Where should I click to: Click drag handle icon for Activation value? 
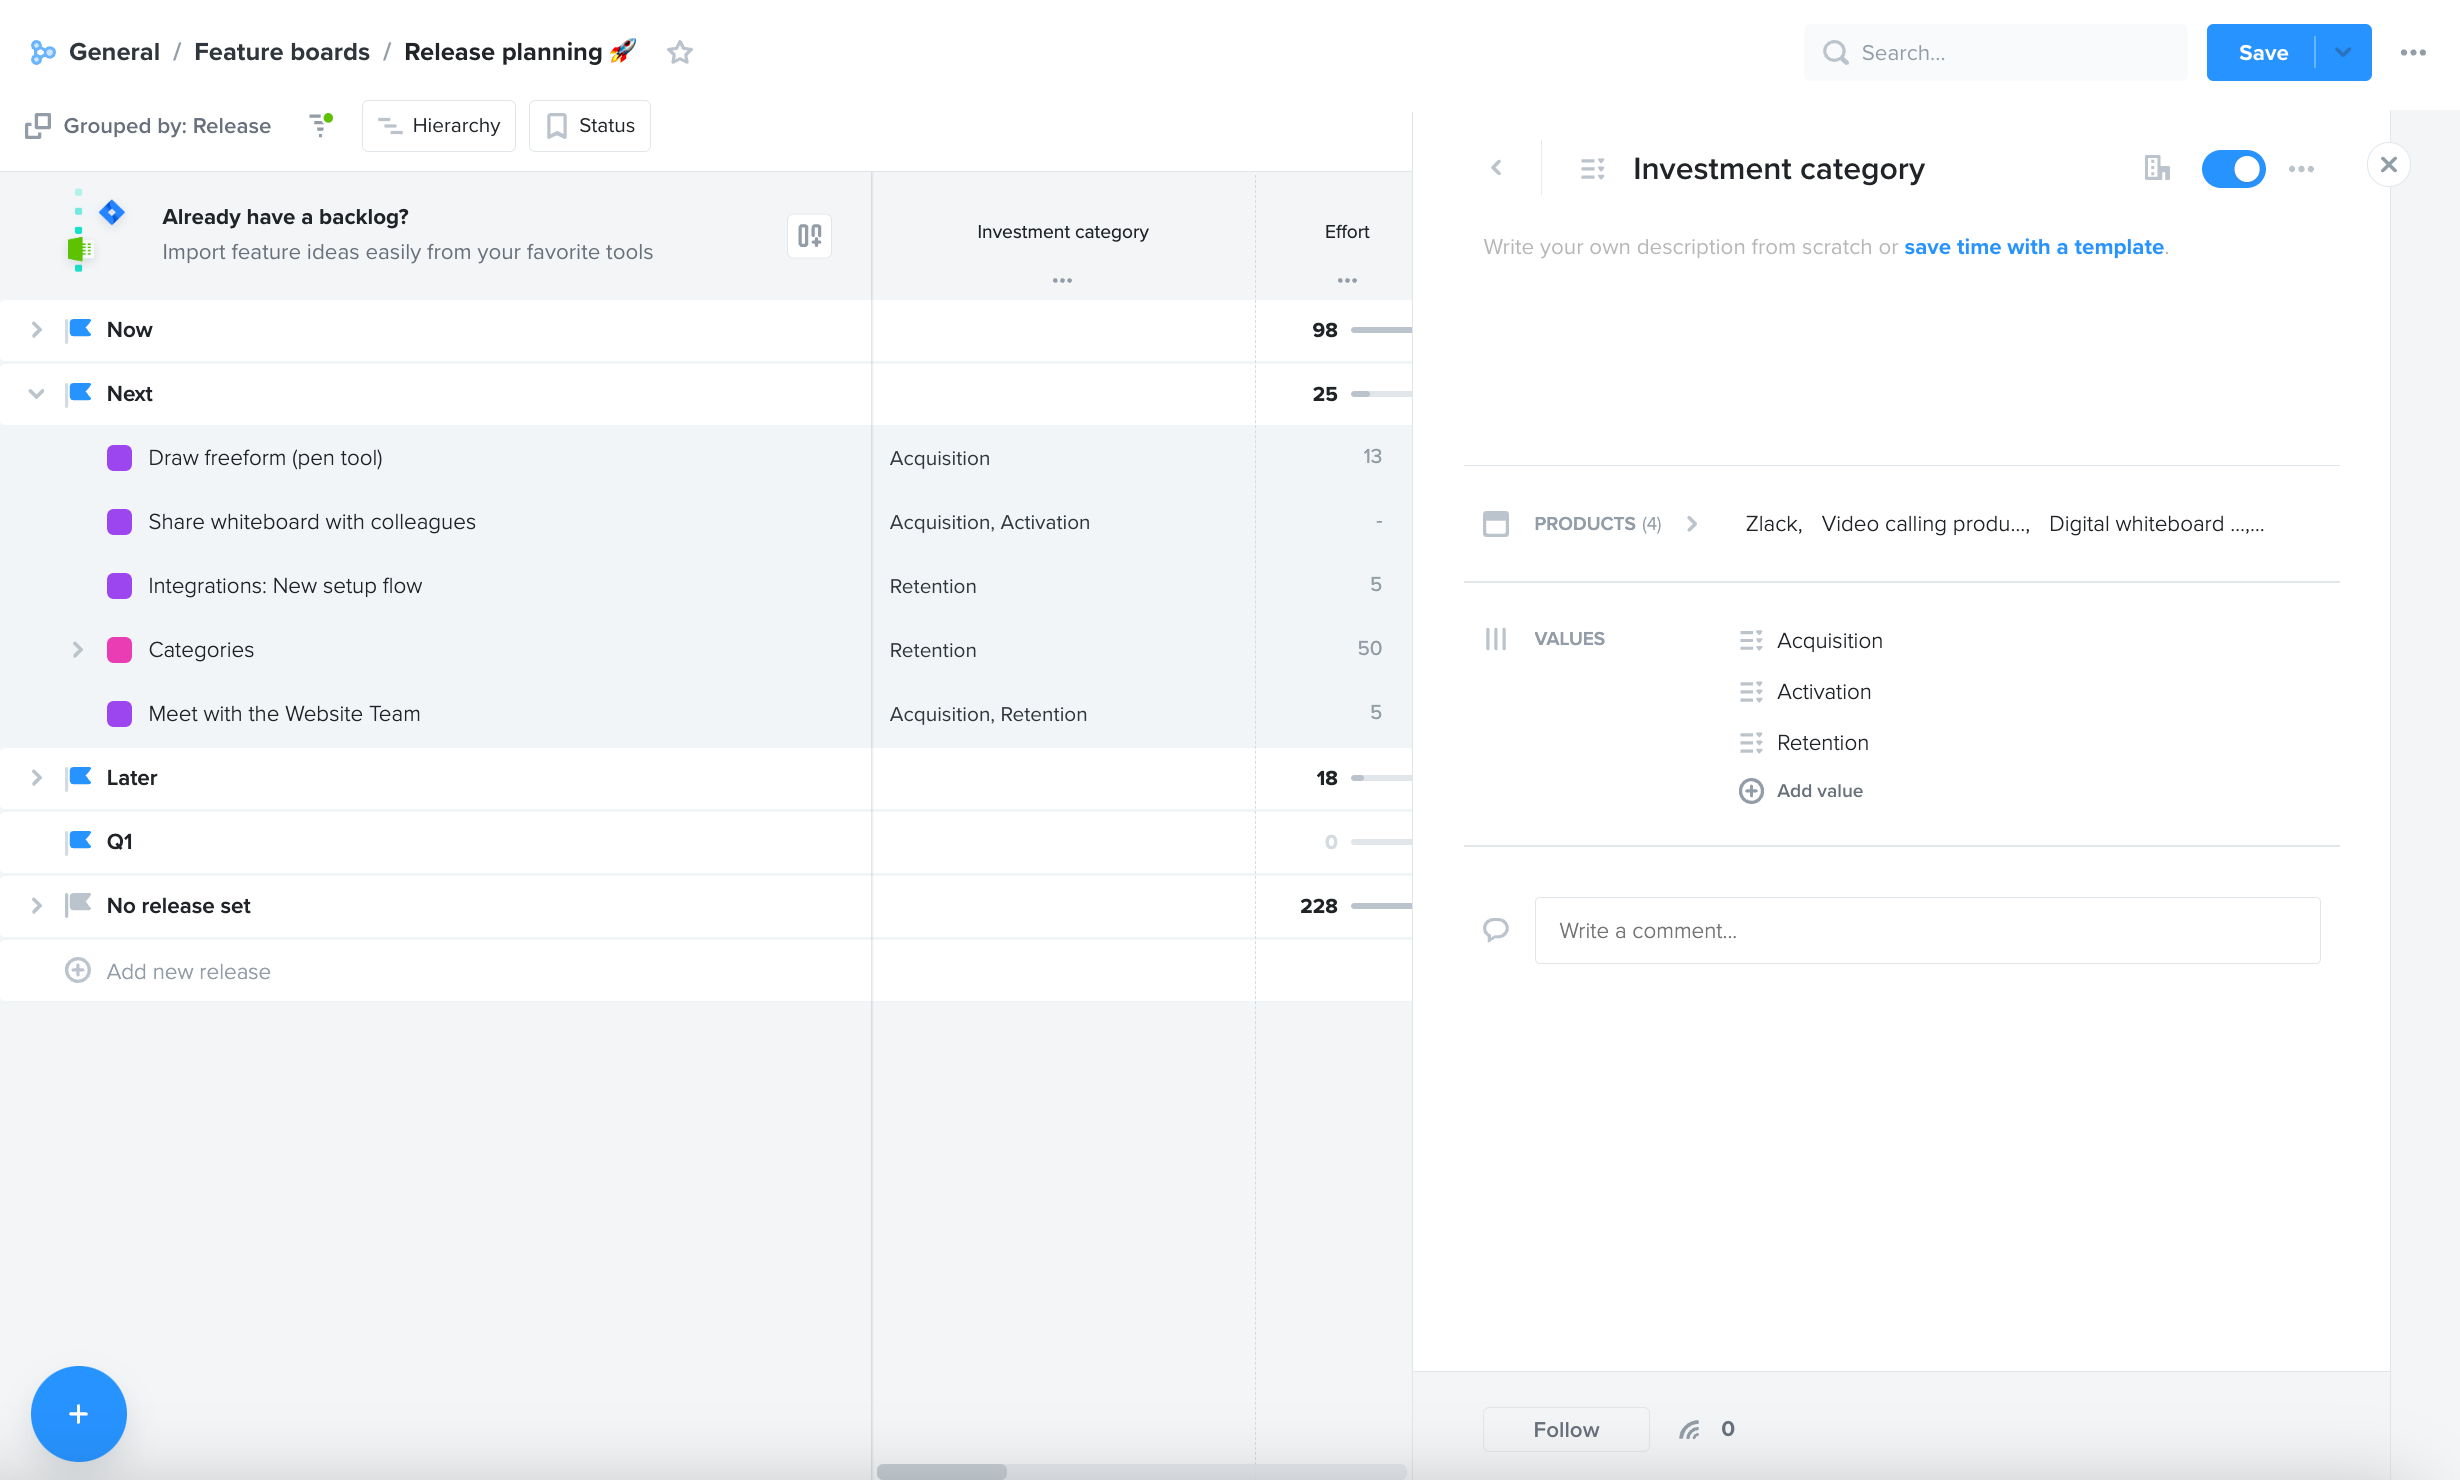point(1751,691)
